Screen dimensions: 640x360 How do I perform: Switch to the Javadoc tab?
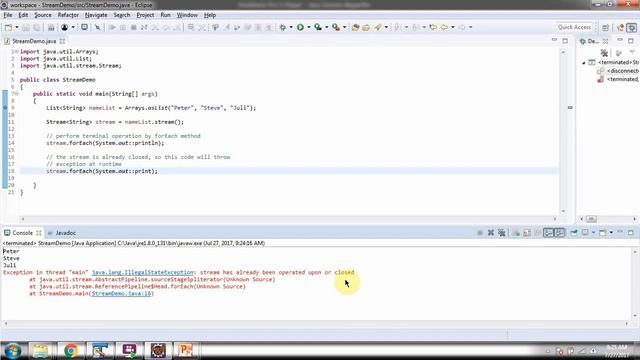tap(62, 233)
